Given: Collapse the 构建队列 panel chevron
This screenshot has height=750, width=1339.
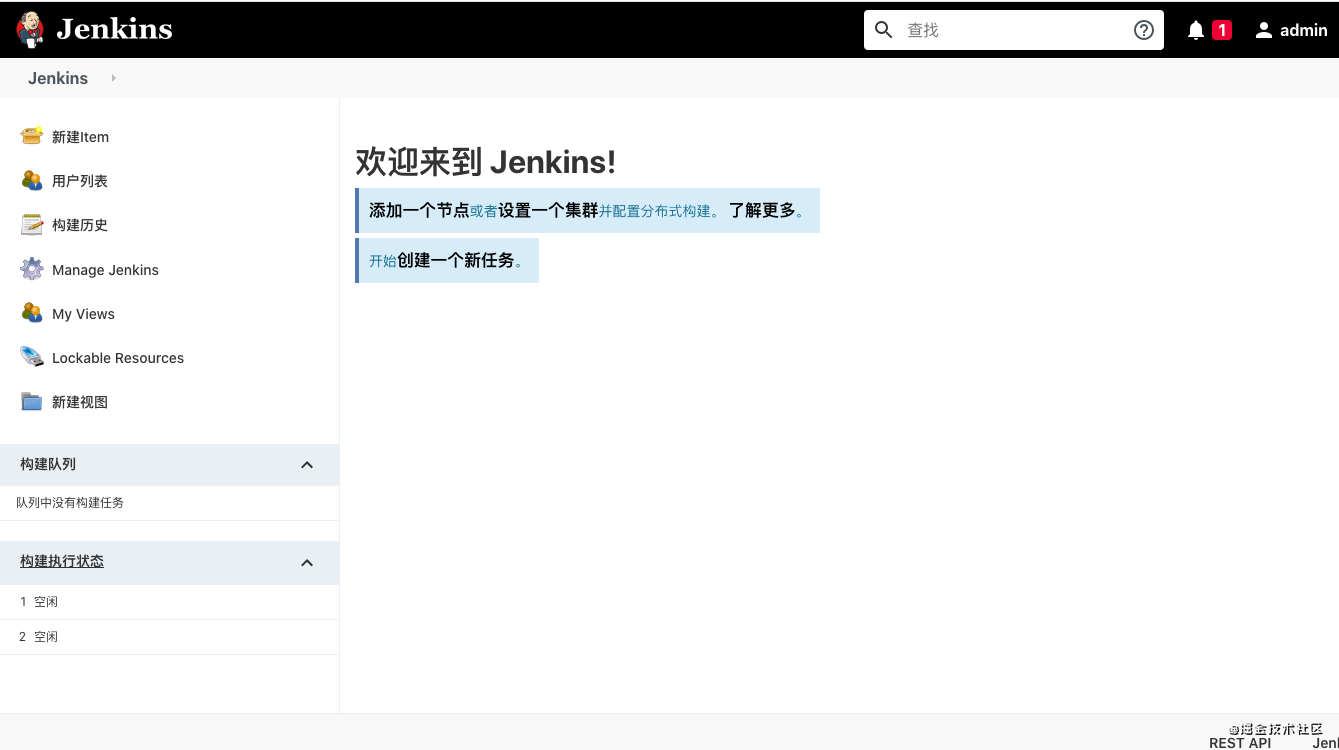Looking at the screenshot, I should (x=307, y=465).
